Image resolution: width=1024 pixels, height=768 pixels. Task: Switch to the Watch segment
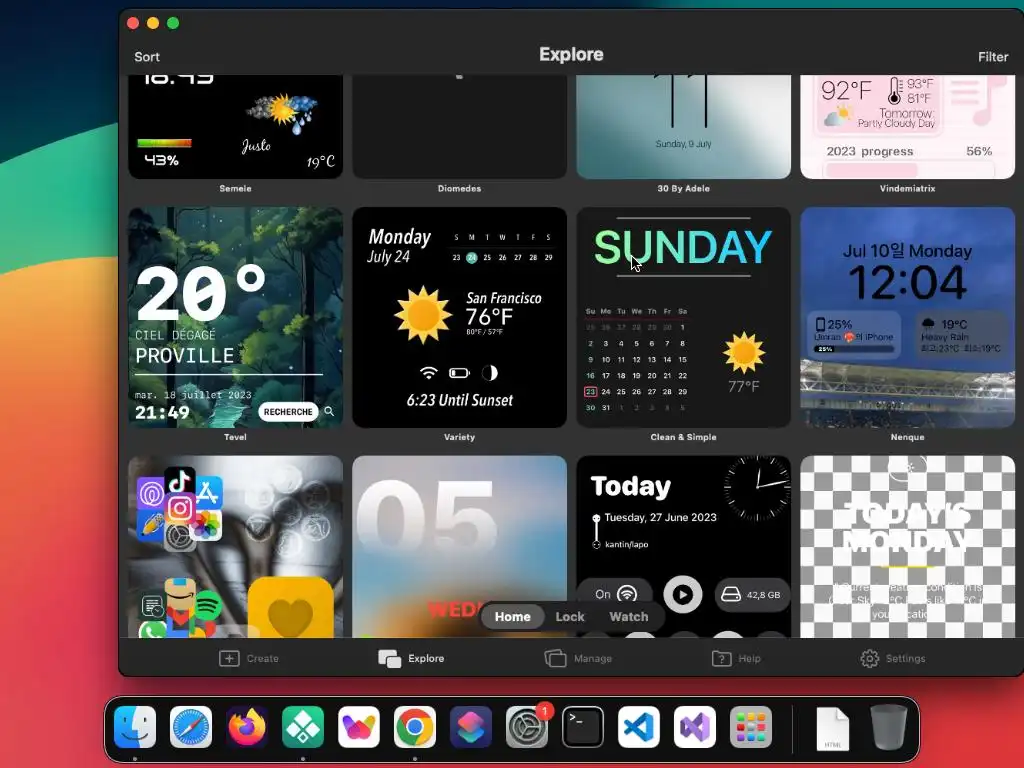tap(629, 616)
